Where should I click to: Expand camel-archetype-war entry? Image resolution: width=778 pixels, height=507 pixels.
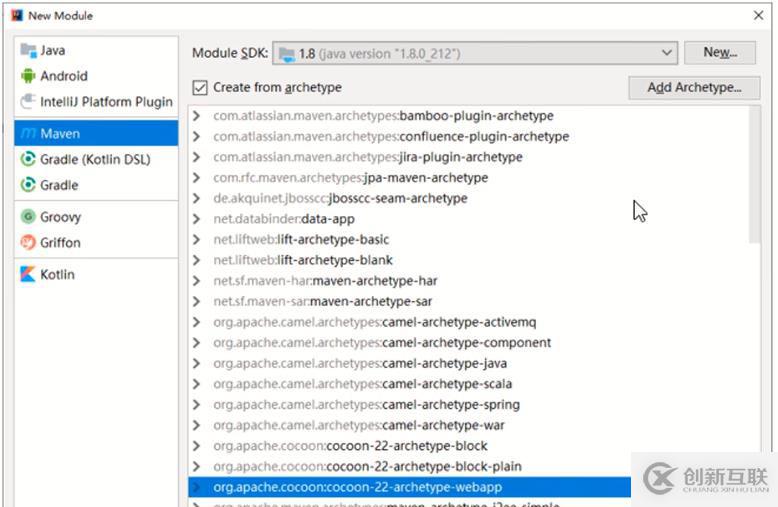pyautogui.click(x=197, y=425)
